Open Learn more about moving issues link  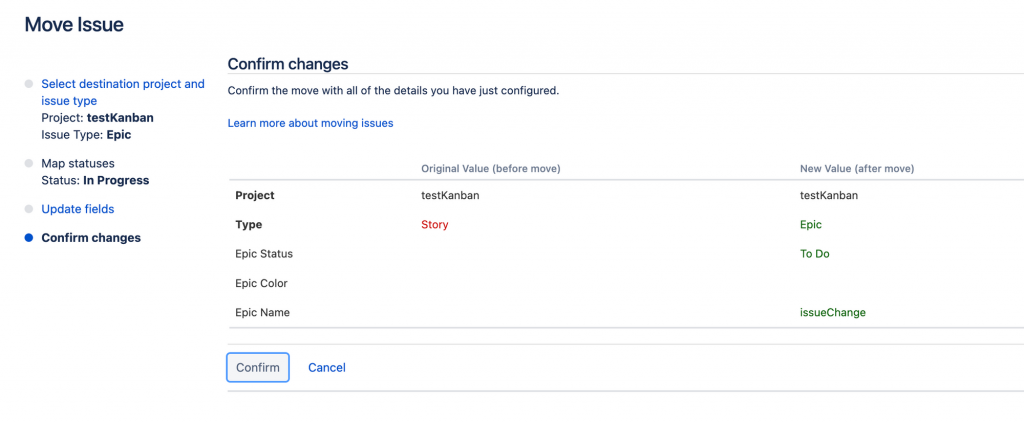310,123
